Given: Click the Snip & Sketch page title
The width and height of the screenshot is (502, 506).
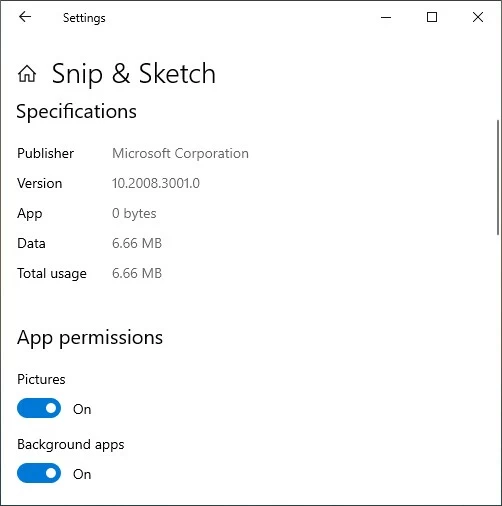Looking at the screenshot, I should coord(134,74).
